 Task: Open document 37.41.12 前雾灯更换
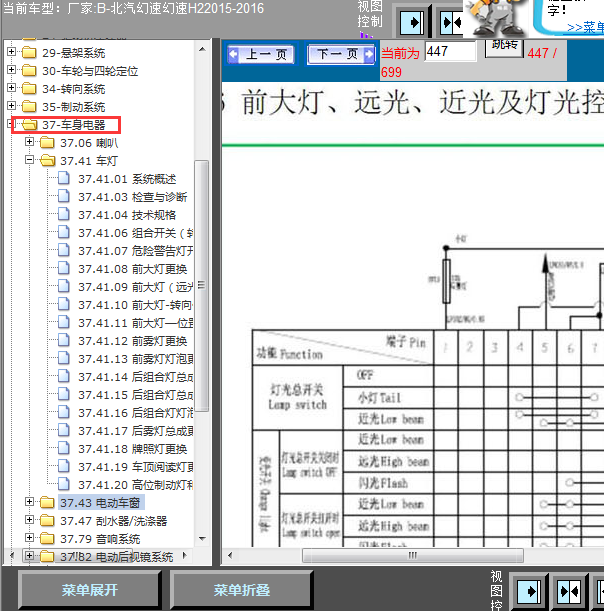coord(132,341)
